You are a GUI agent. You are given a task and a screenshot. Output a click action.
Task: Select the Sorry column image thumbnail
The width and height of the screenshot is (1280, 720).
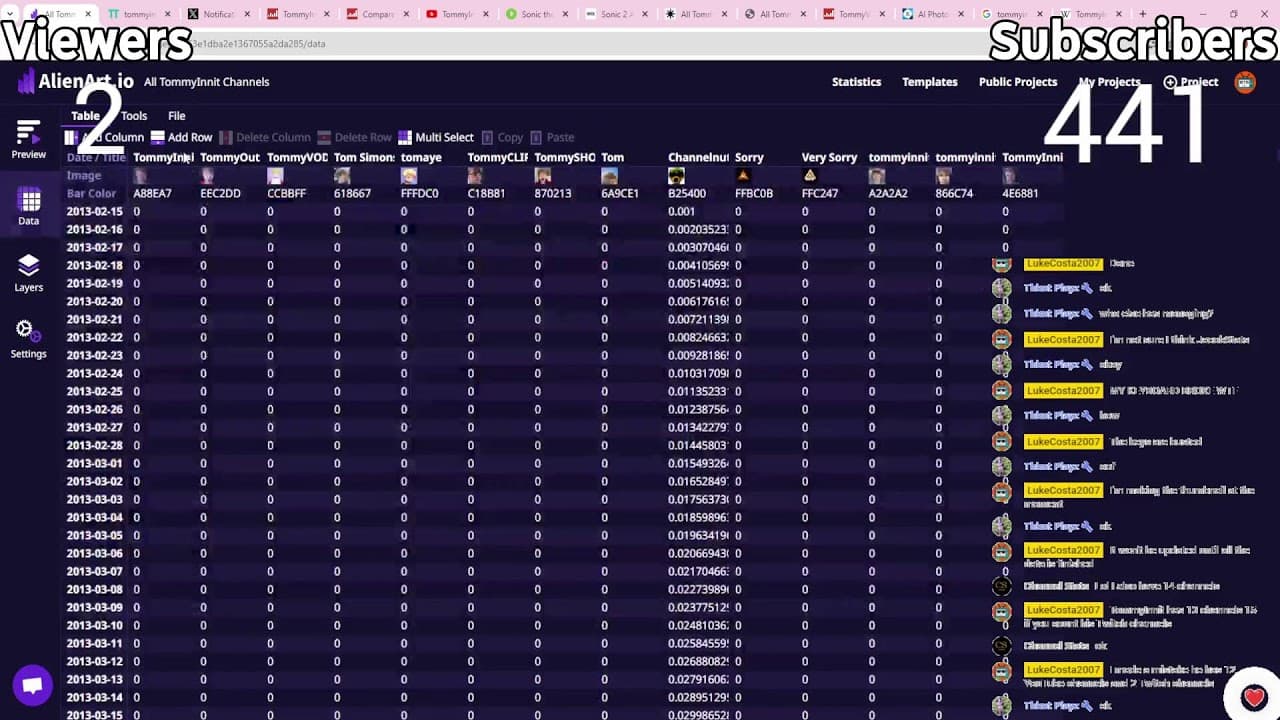(x=743, y=176)
